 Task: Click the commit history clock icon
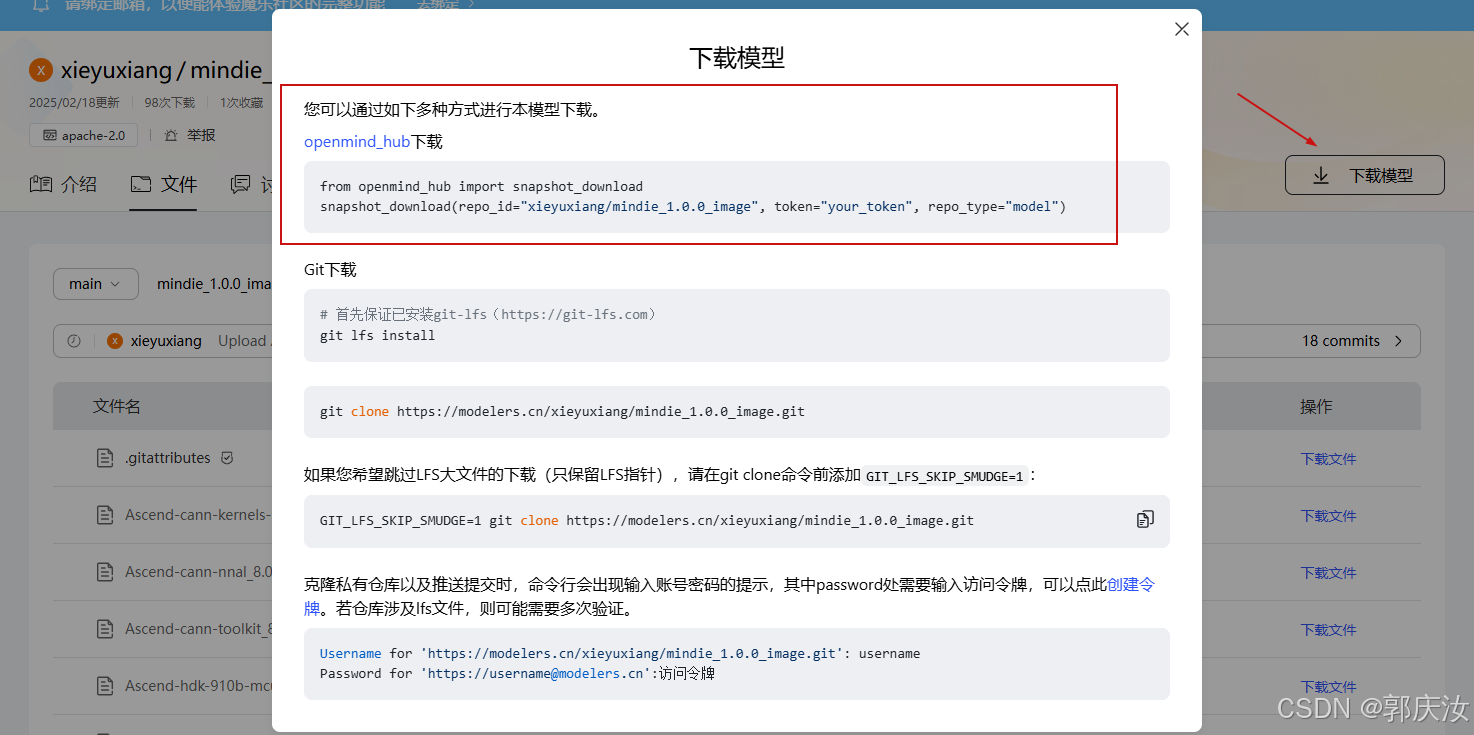pos(74,341)
